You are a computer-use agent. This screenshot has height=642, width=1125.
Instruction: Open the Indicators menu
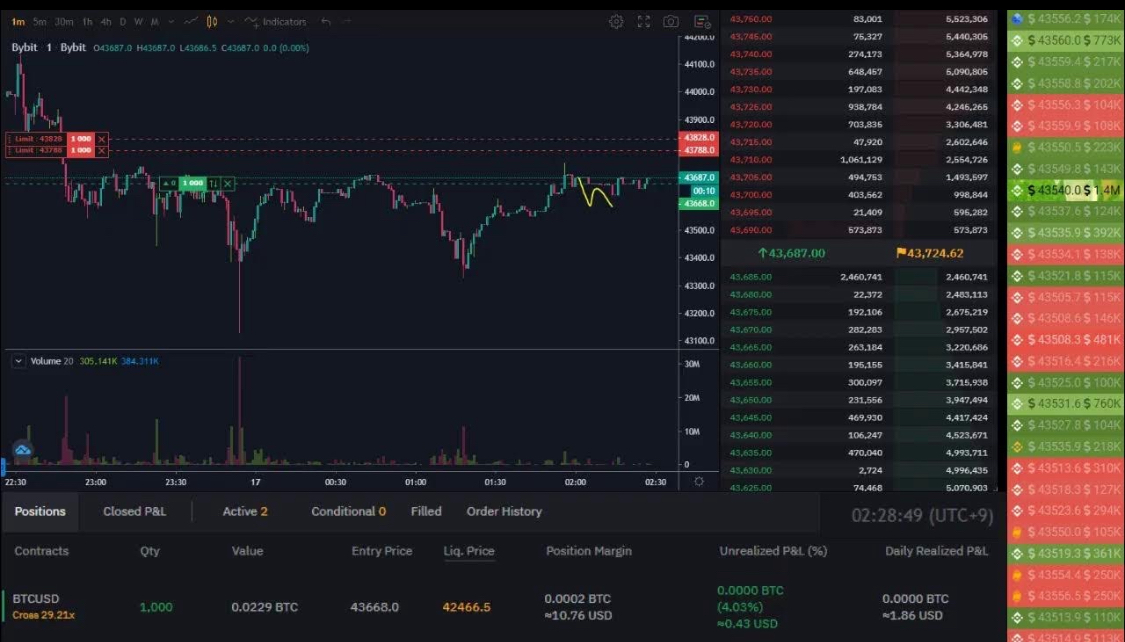pyautogui.click(x=276, y=22)
